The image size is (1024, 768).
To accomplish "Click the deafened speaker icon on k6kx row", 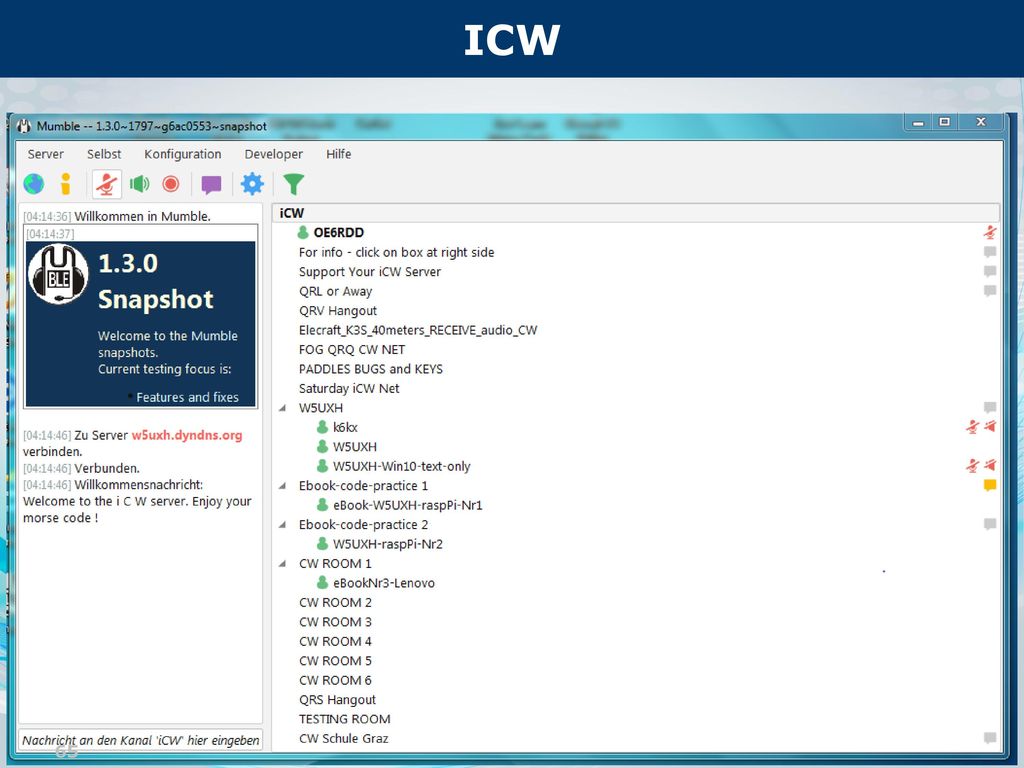I will click(990, 427).
